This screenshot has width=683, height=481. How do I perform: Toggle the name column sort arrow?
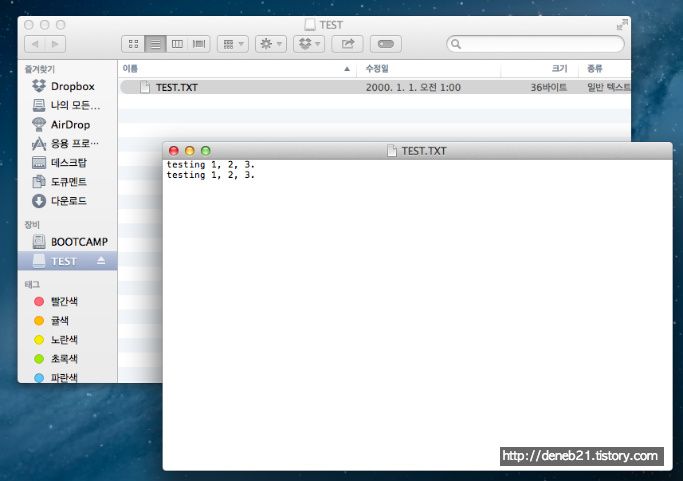tap(347, 69)
